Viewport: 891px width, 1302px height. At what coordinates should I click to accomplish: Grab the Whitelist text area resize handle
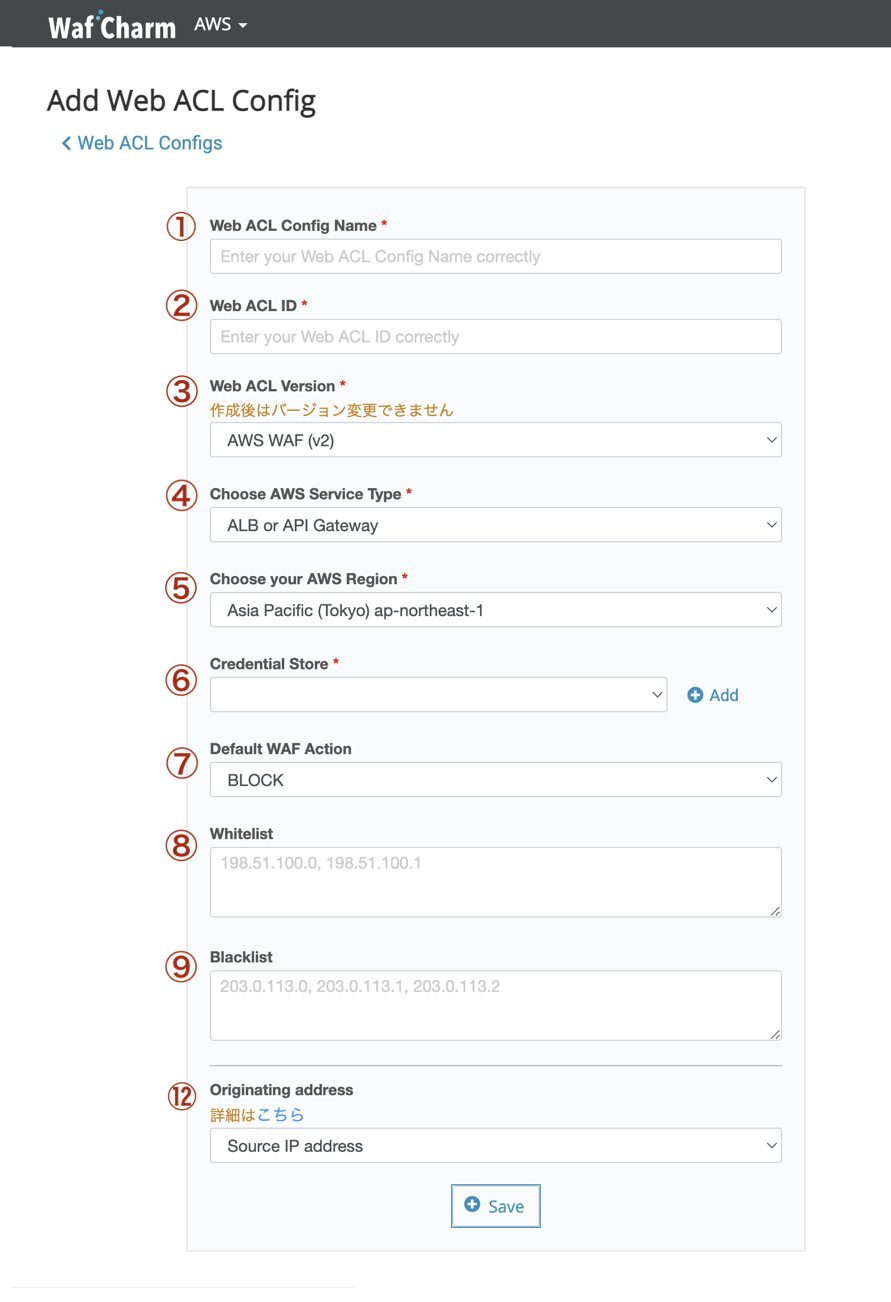pos(775,911)
